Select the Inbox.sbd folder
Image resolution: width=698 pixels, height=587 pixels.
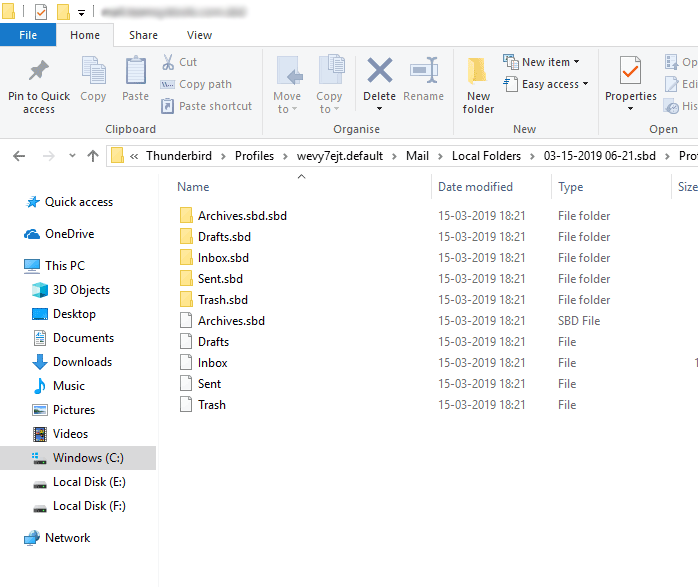[x=223, y=258]
